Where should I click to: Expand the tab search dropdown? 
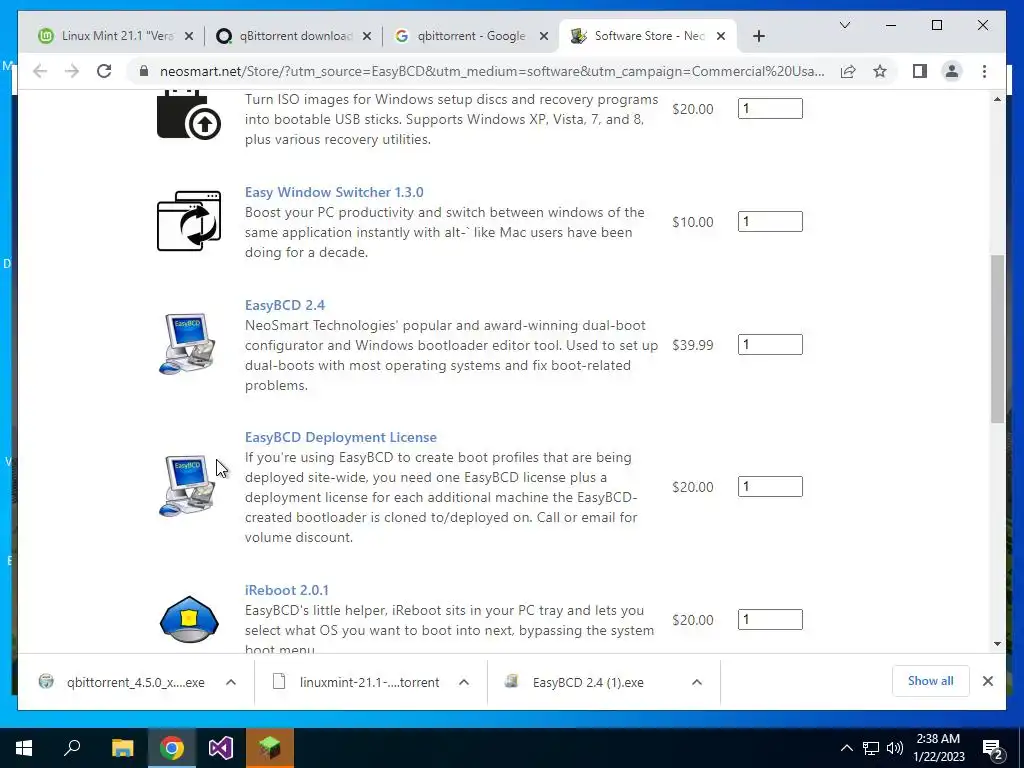point(844,25)
